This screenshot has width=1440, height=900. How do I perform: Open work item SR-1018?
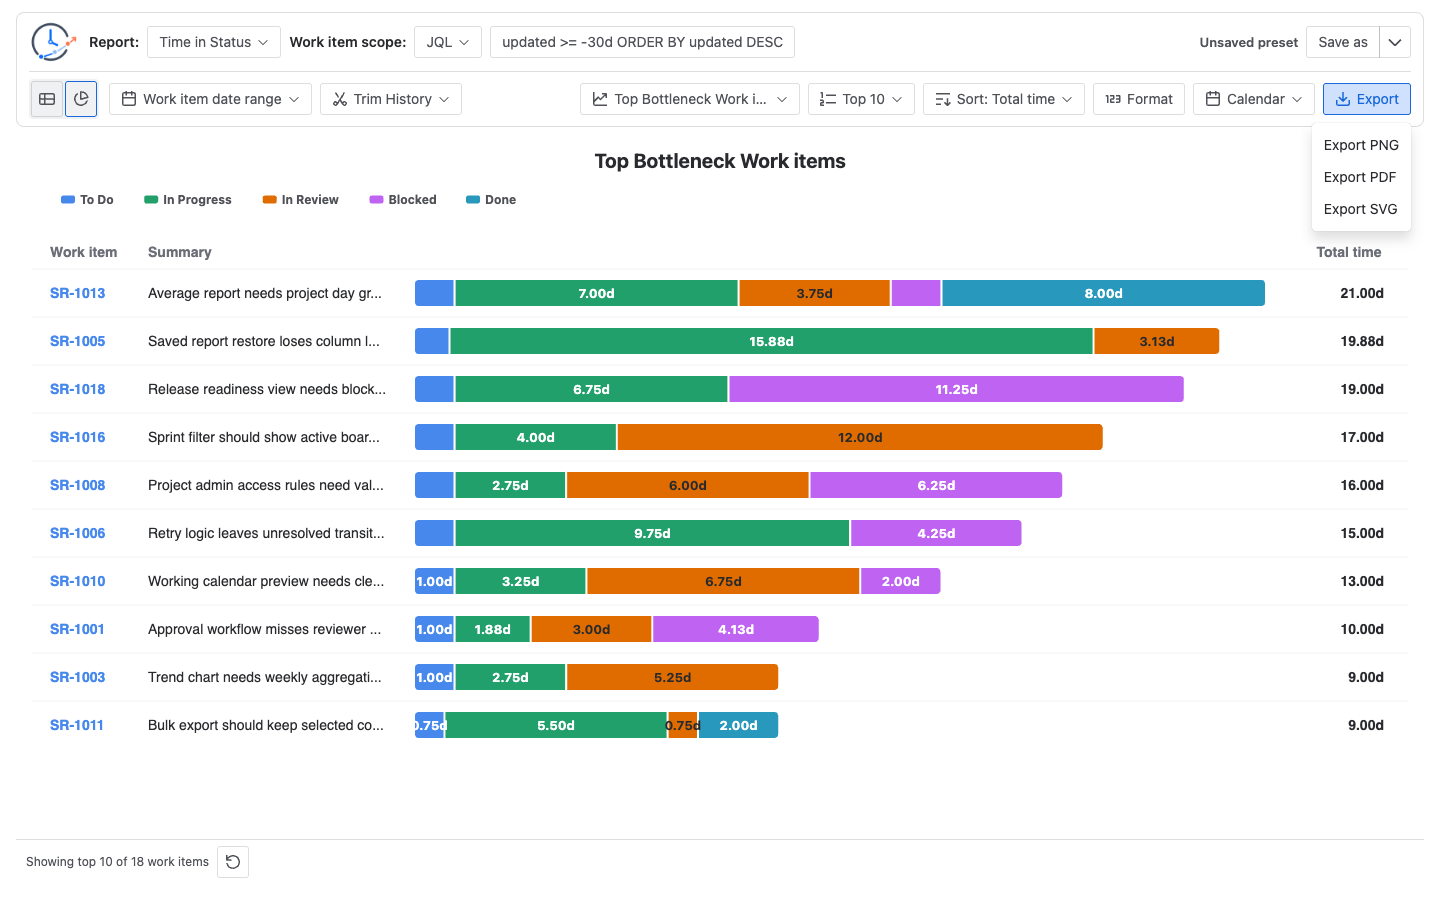78,389
